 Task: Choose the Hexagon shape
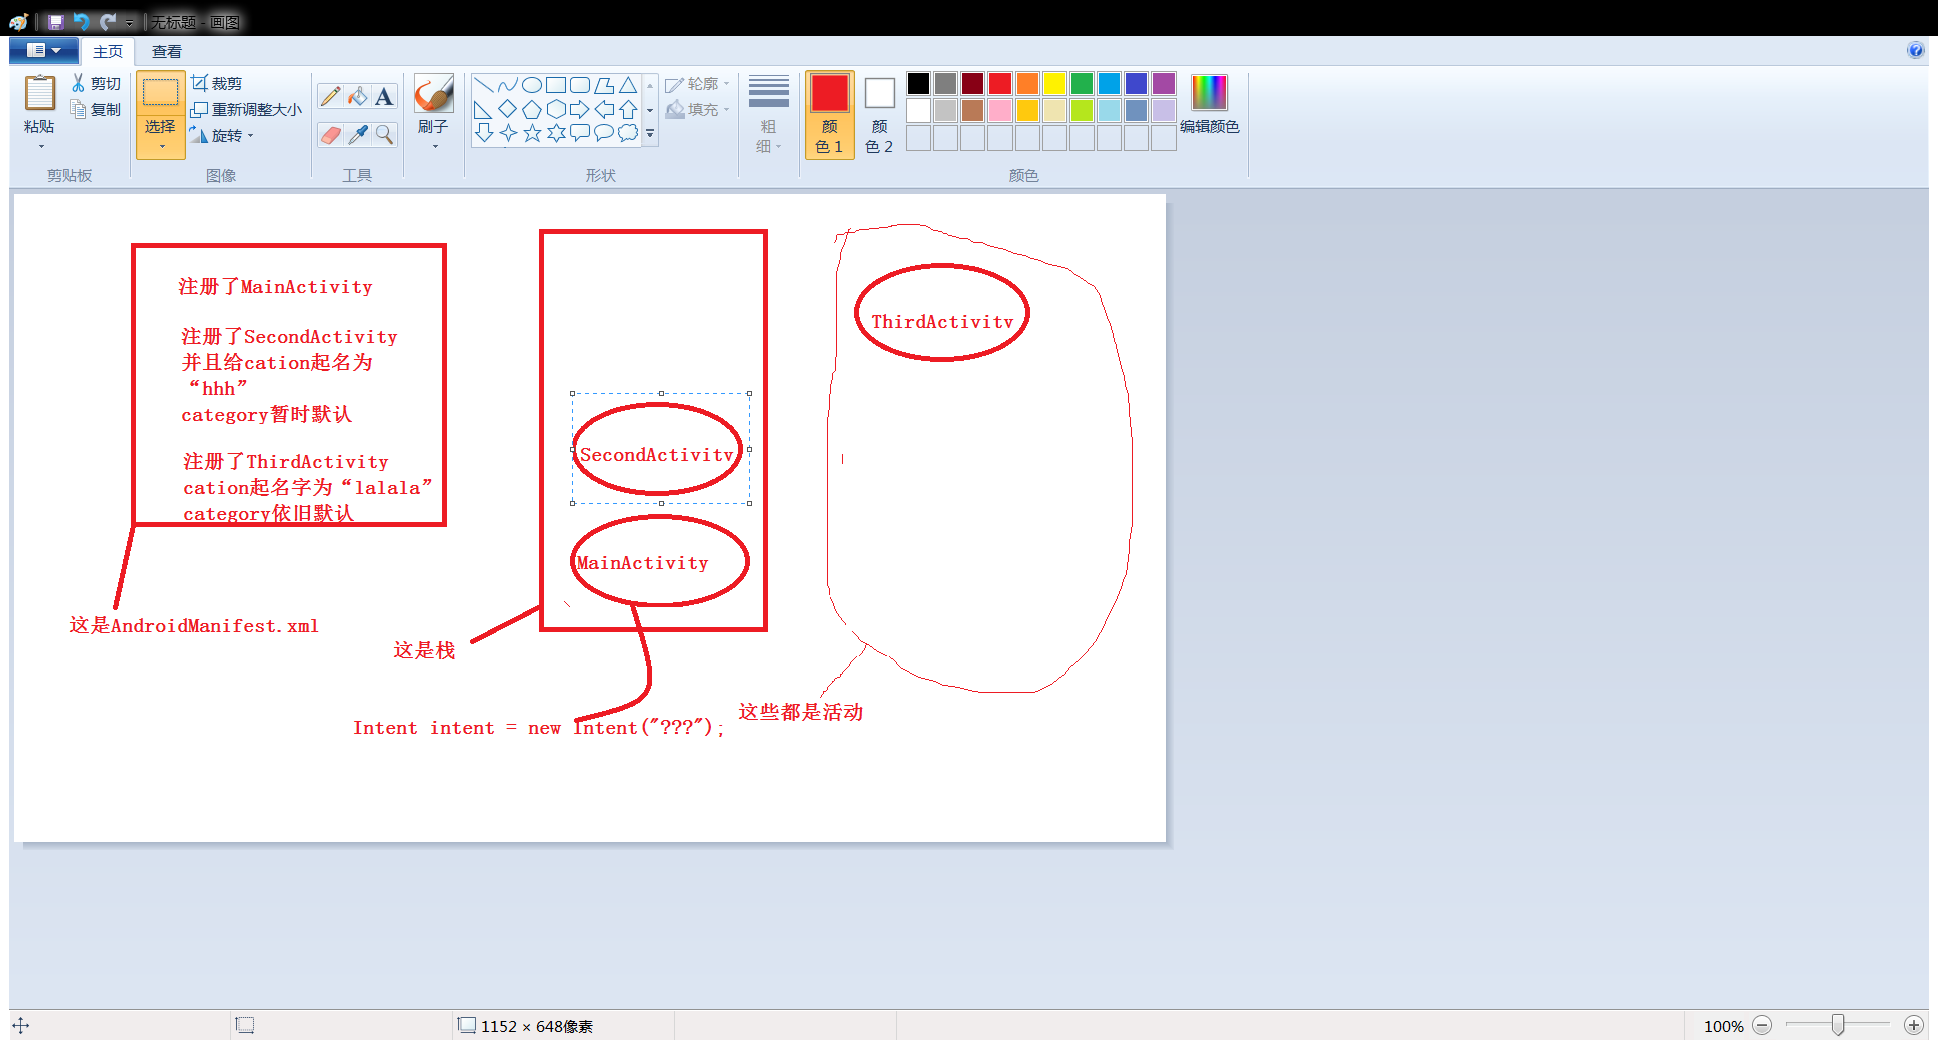[x=556, y=109]
